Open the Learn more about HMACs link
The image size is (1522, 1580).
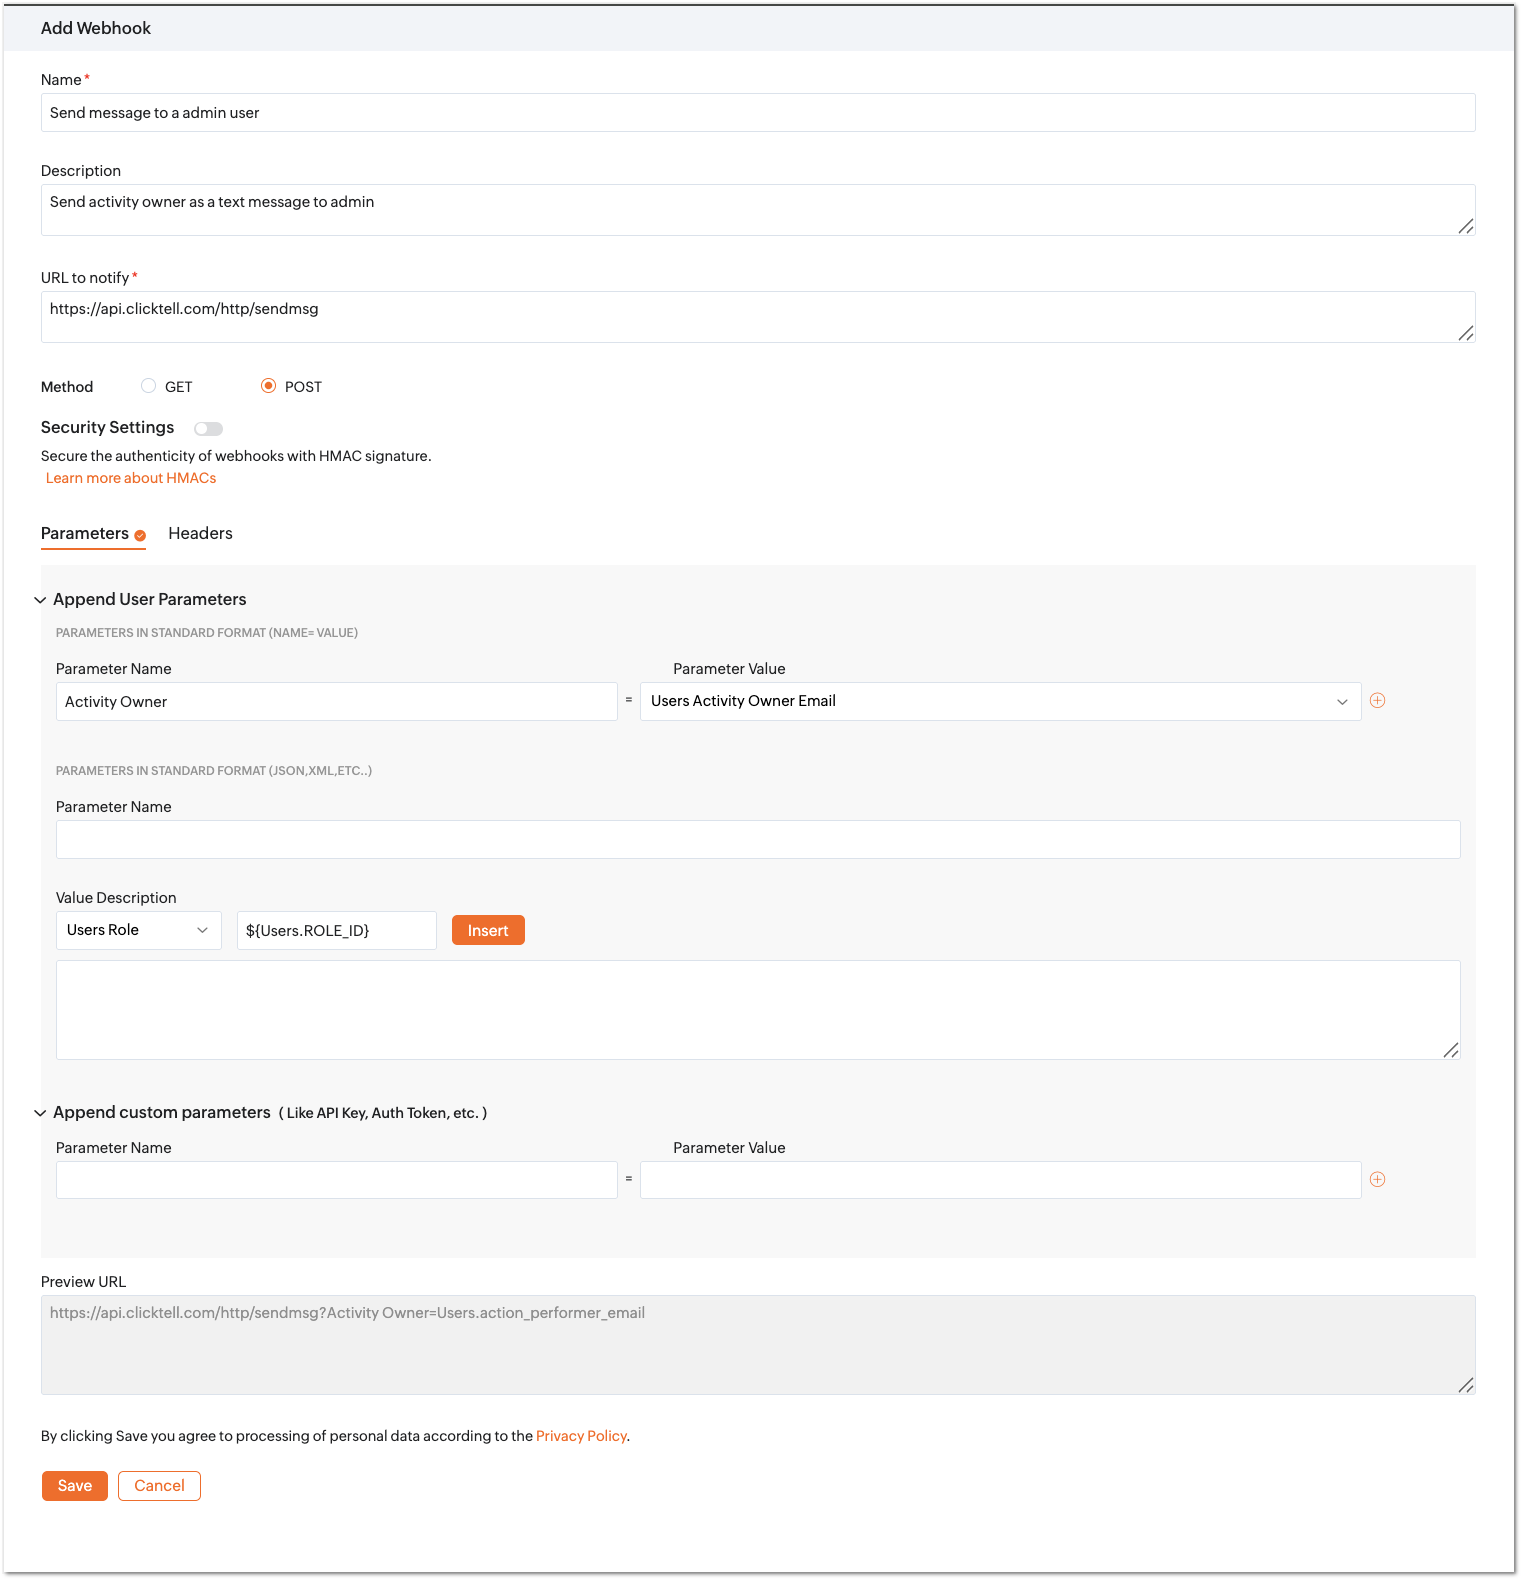click(131, 478)
